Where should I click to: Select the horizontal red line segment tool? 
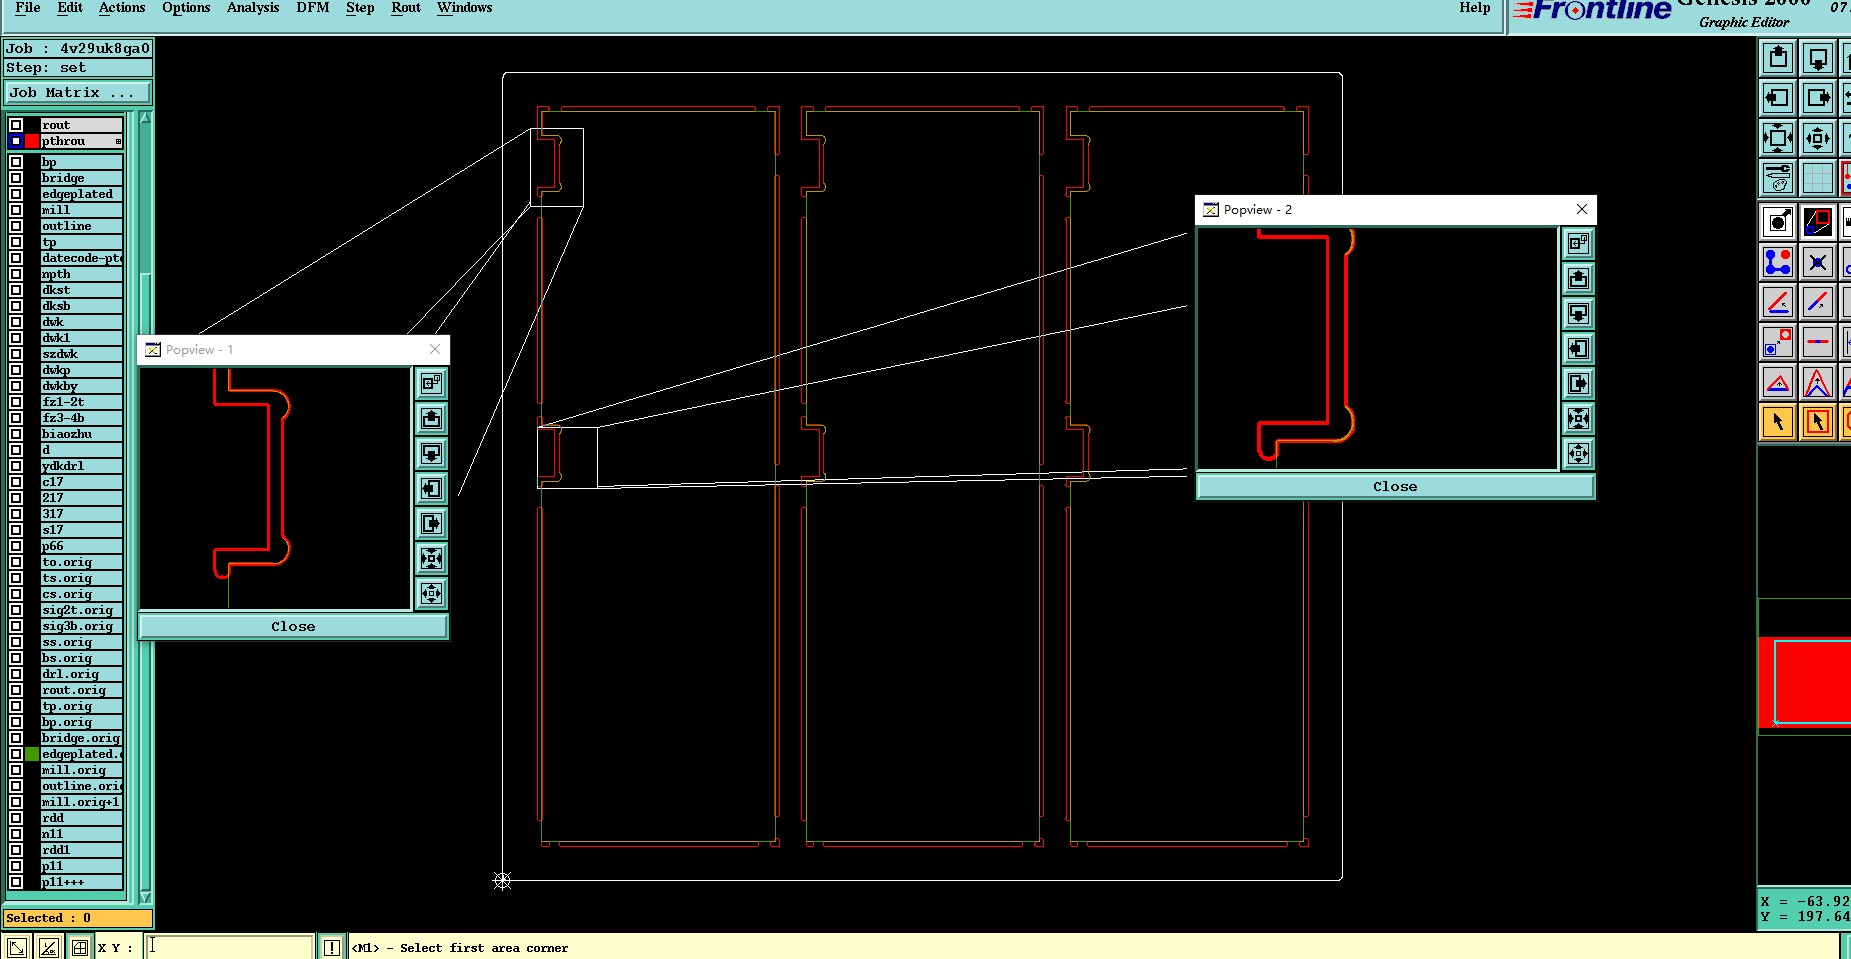pos(1818,342)
